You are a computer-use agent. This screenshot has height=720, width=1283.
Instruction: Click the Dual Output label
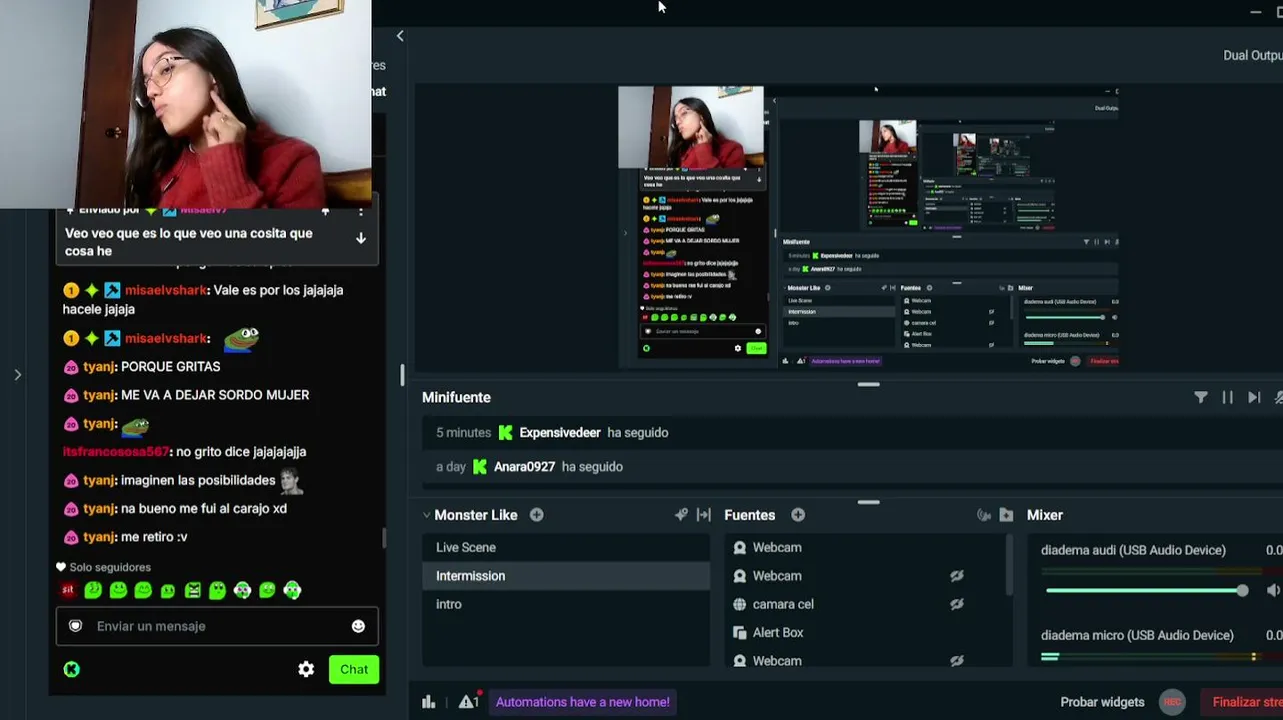(x=1252, y=56)
